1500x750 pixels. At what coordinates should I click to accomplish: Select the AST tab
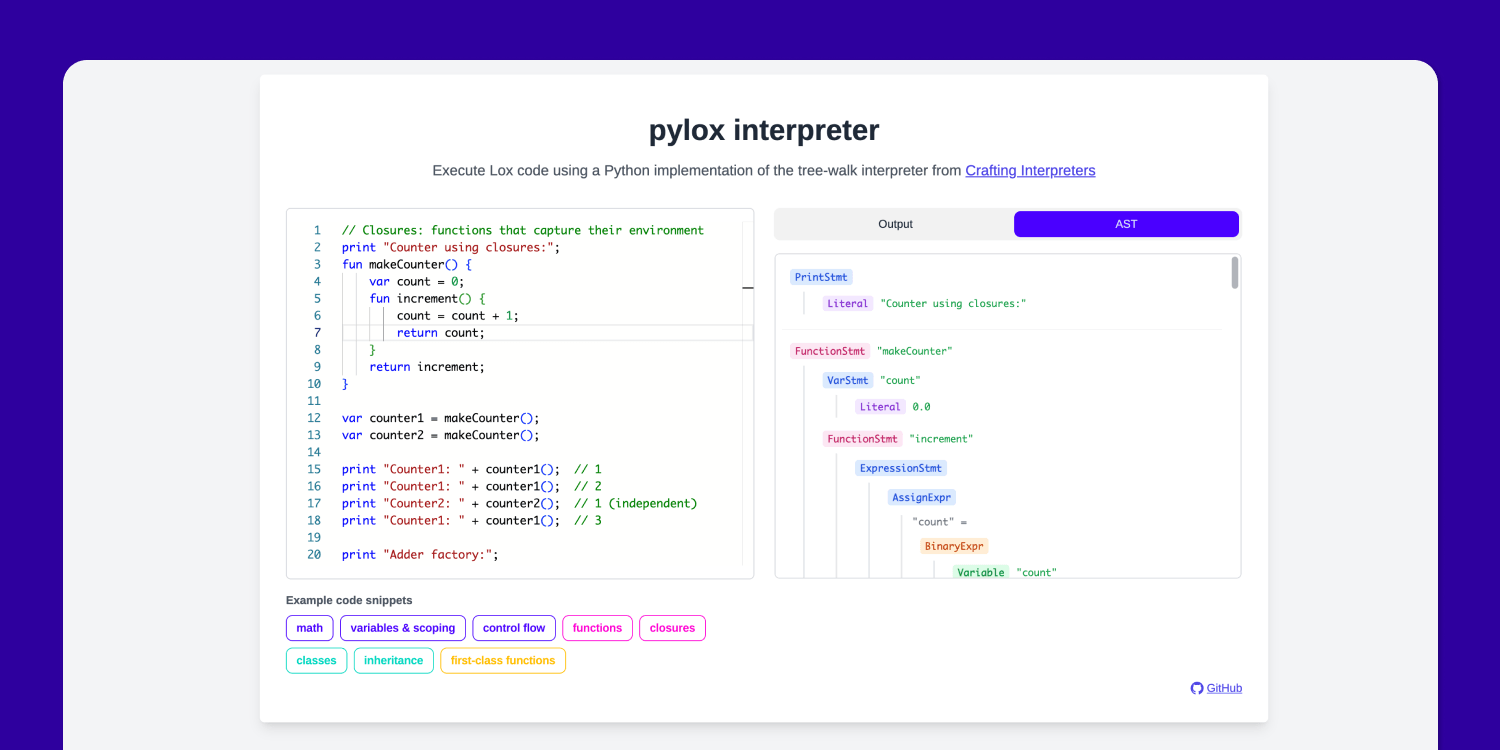pos(1126,224)
